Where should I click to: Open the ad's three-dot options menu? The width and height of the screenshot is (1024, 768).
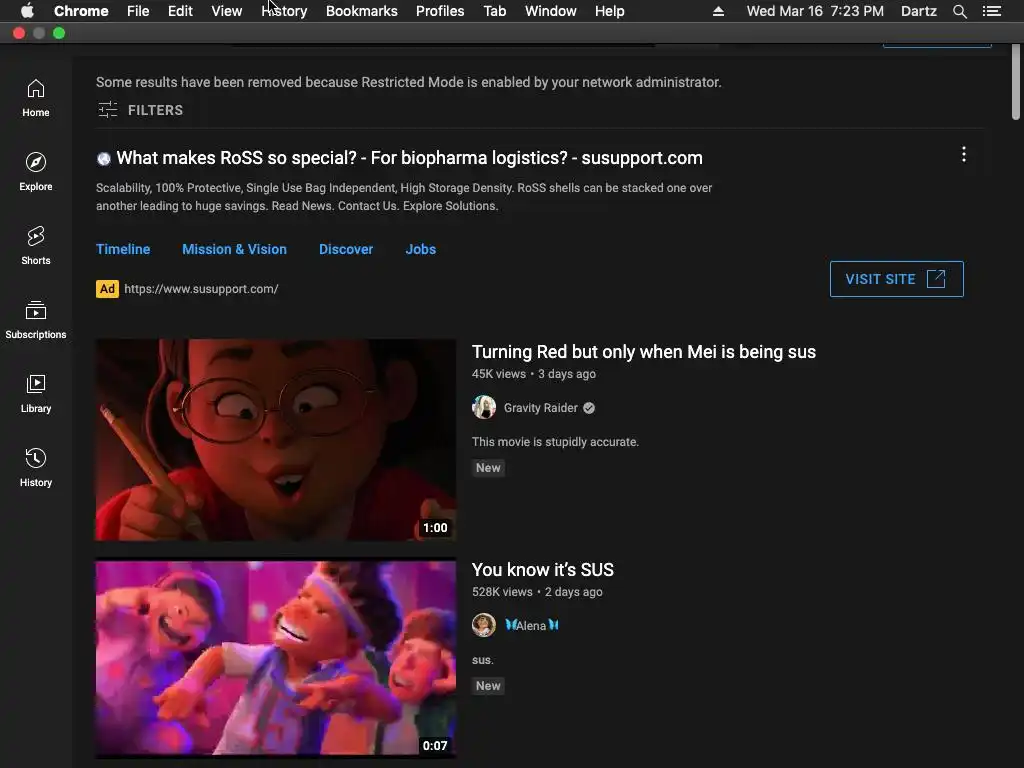click(x=963, y=154)
